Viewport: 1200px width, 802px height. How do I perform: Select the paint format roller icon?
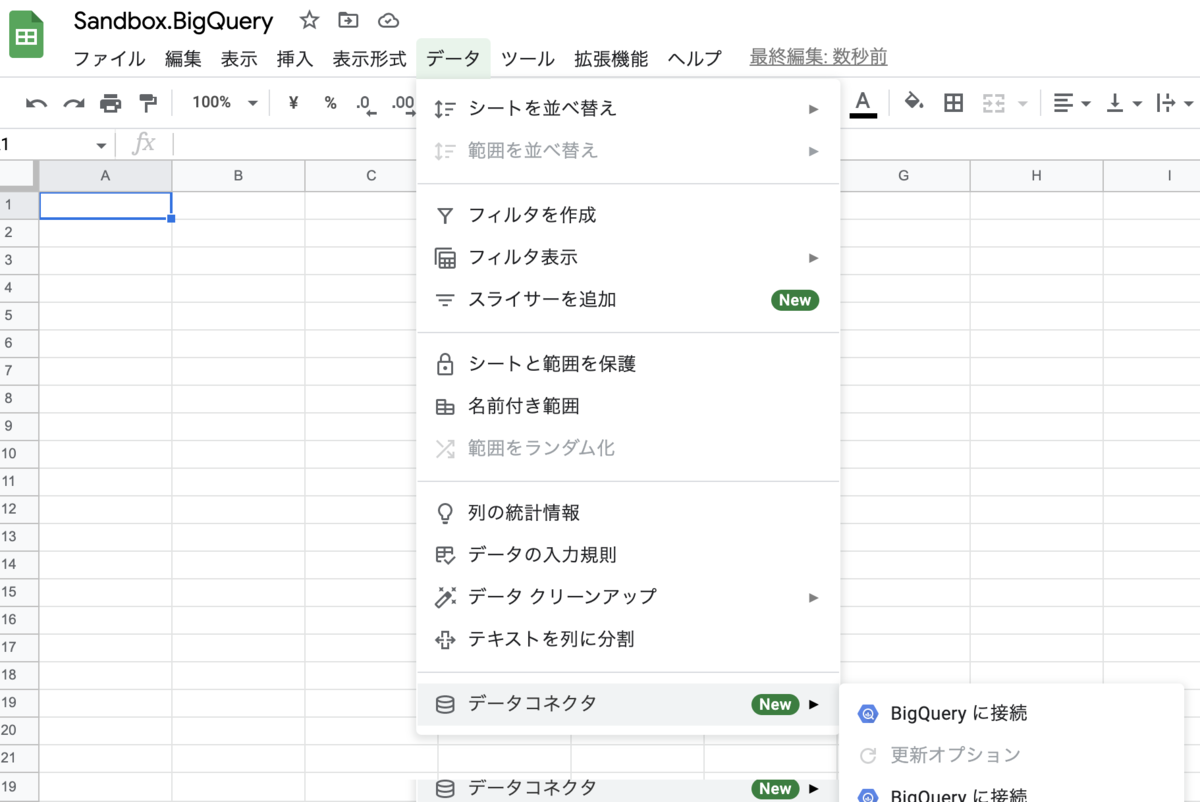148,103
